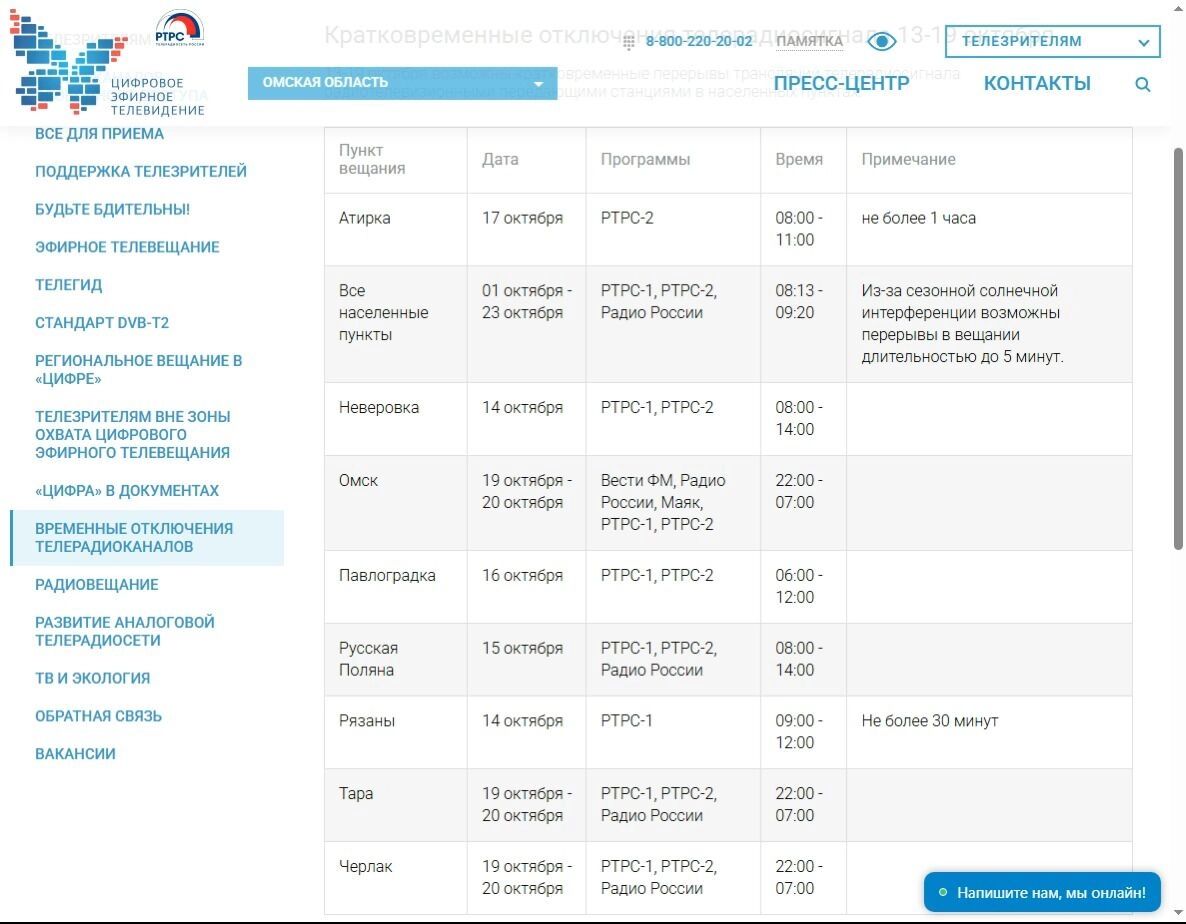1186x924 pixels.
Task: Click the search magnifier icon
Action: [x=1142, y=85]
